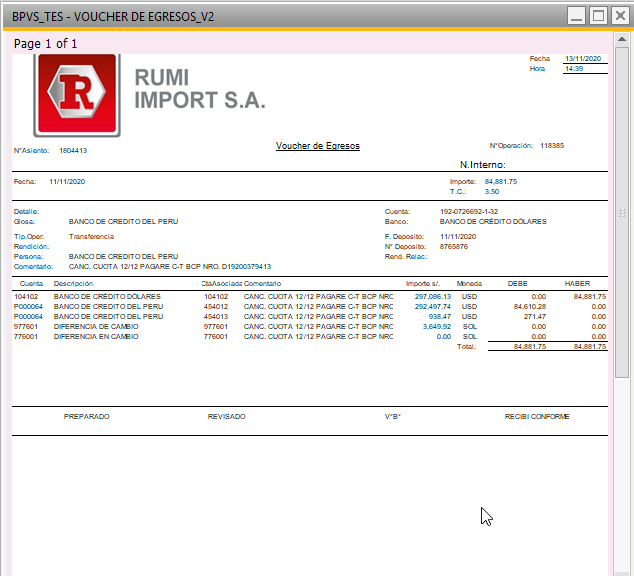
Task: Click the DEBE value 271.47
Action: pyautogui.click(x=535, y=316)
